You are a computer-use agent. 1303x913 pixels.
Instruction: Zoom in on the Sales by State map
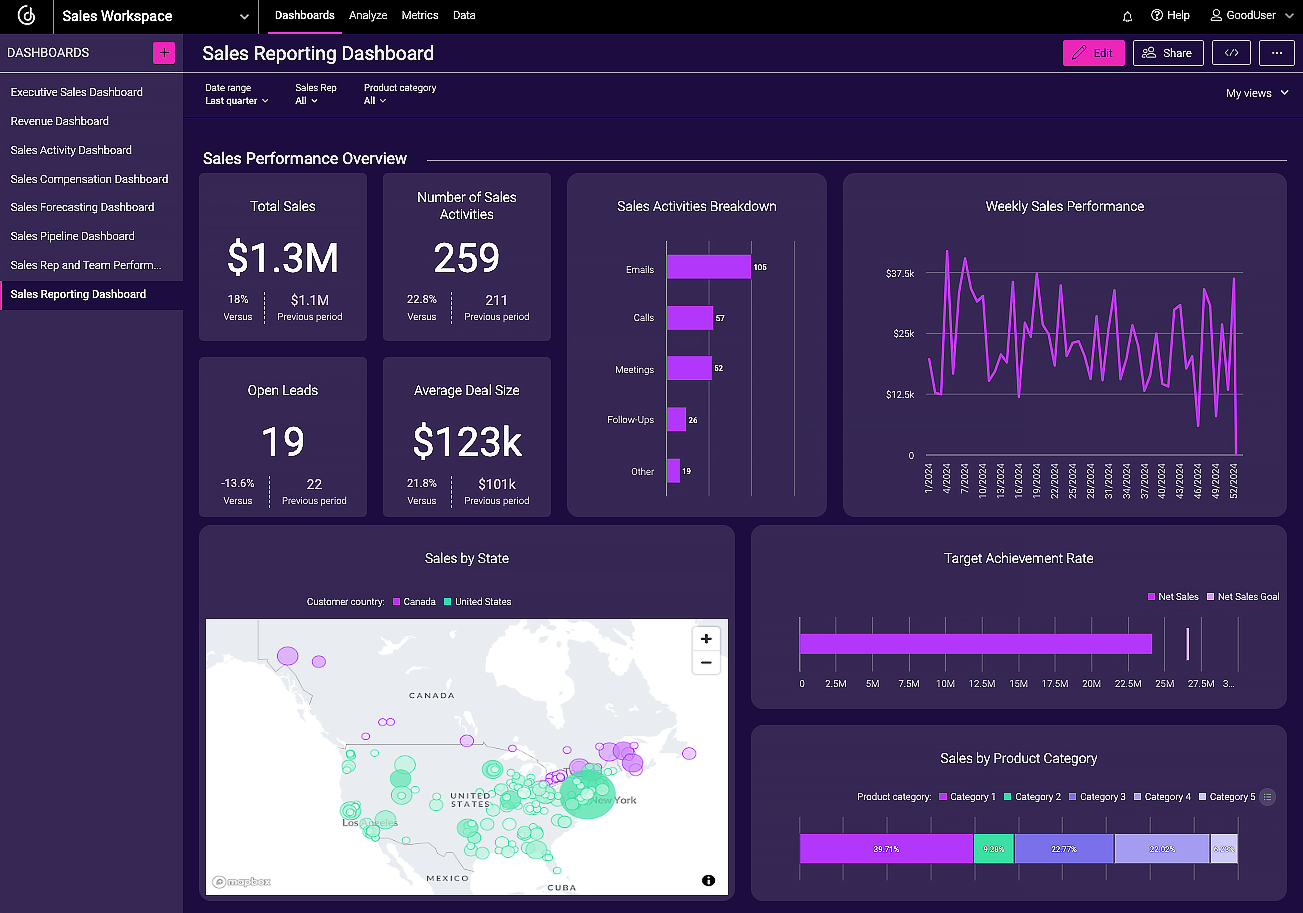pyautogui.click(x=706, y=638)
